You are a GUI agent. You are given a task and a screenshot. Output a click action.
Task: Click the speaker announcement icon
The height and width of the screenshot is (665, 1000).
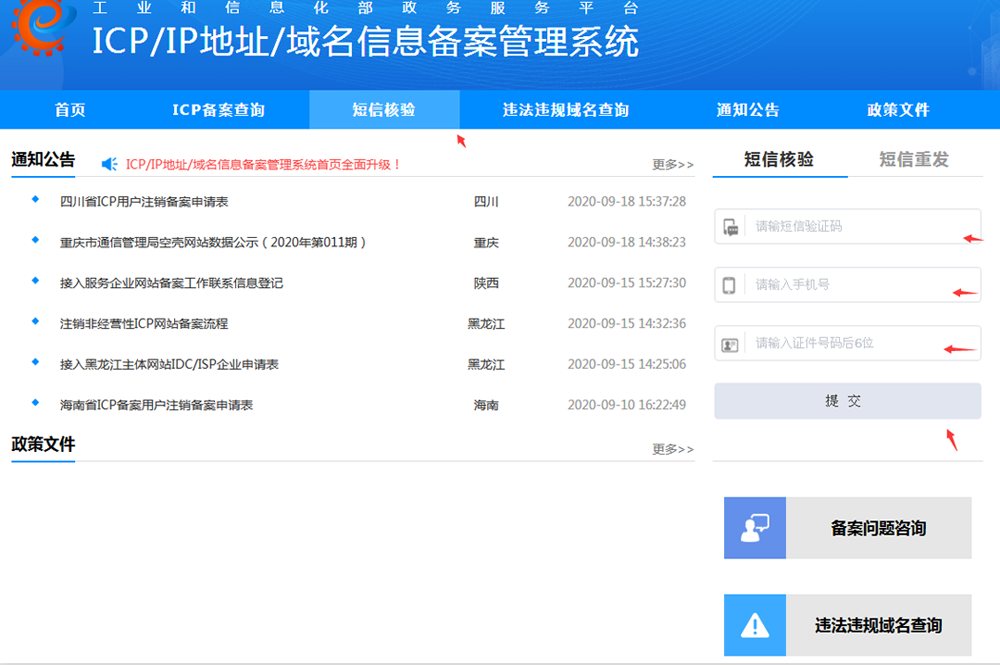(x=110, y=164)
